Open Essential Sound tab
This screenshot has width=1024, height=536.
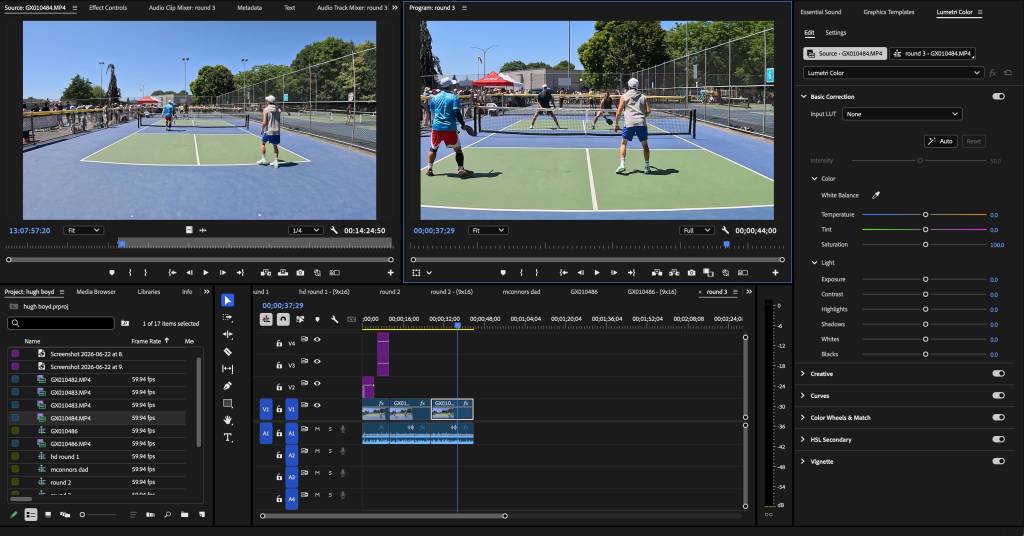821,12
